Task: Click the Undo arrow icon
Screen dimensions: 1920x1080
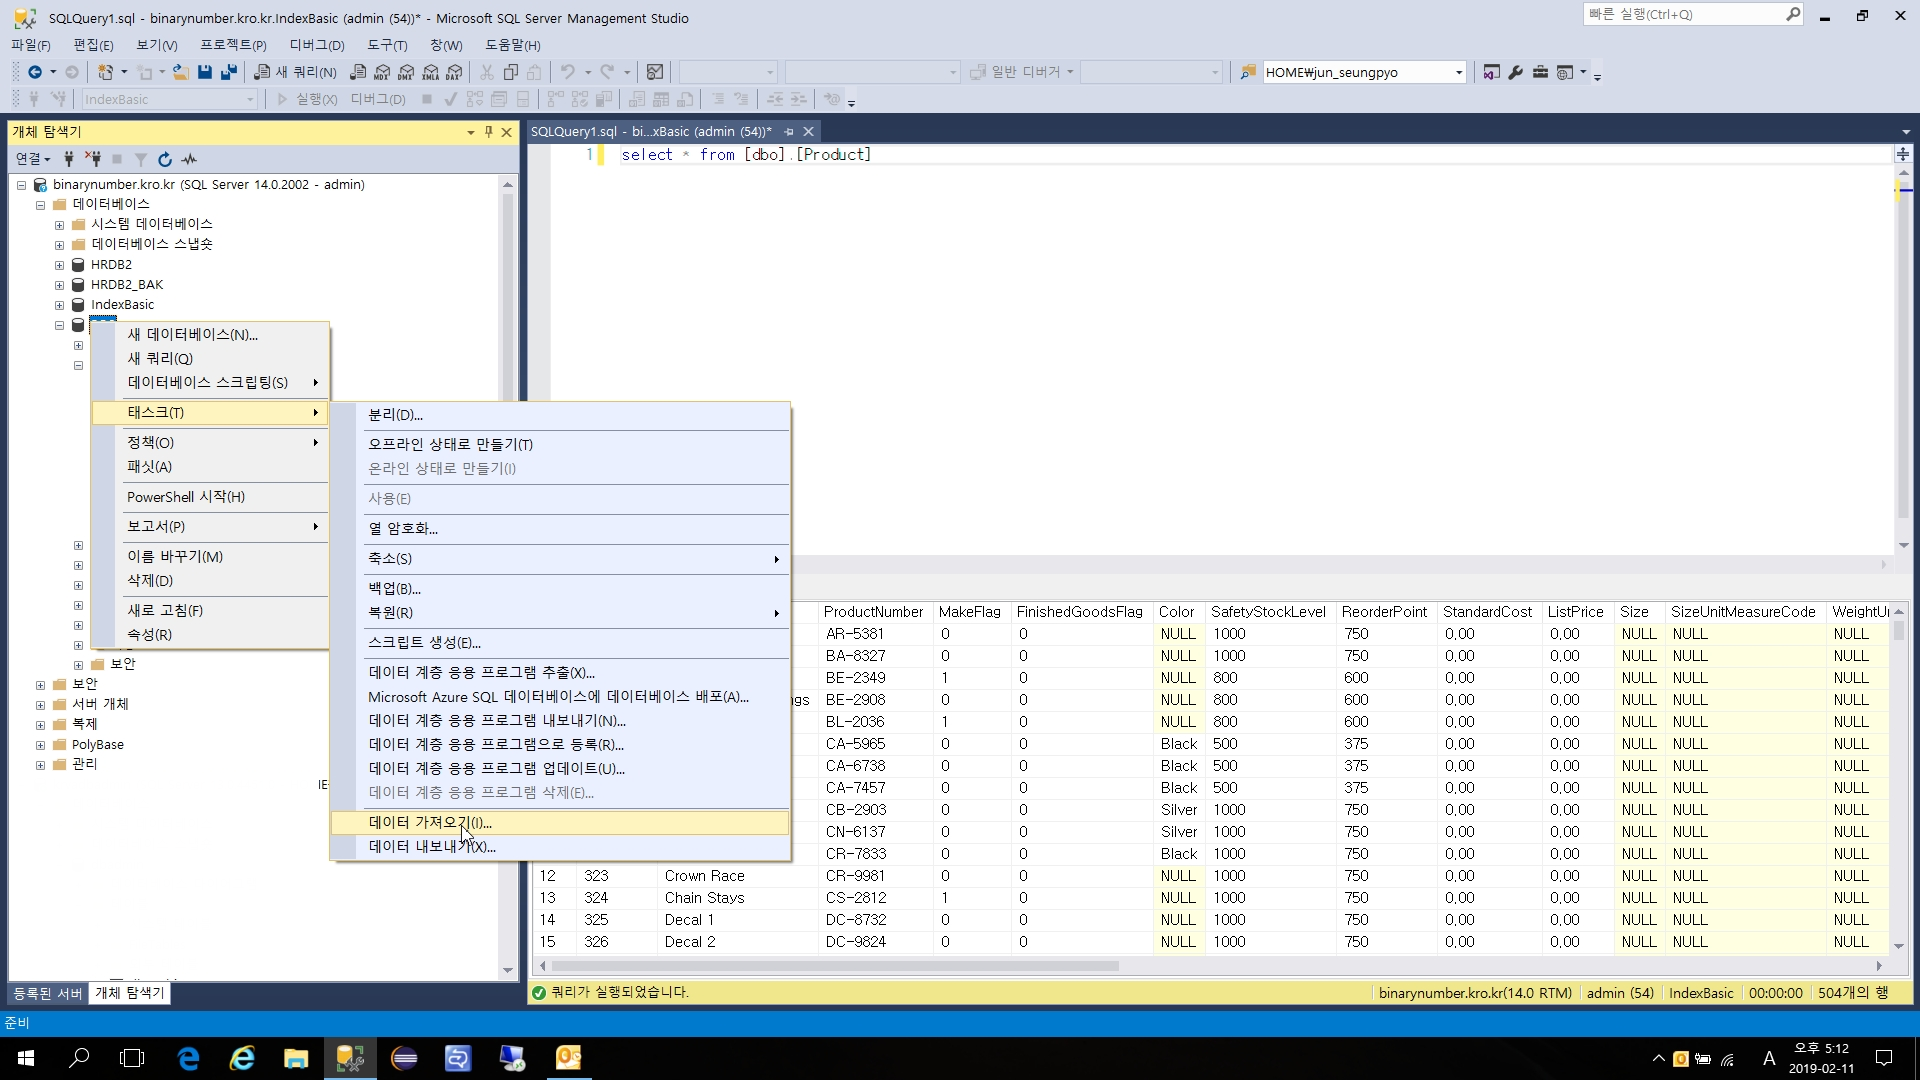Action: [x=568, y=71]
